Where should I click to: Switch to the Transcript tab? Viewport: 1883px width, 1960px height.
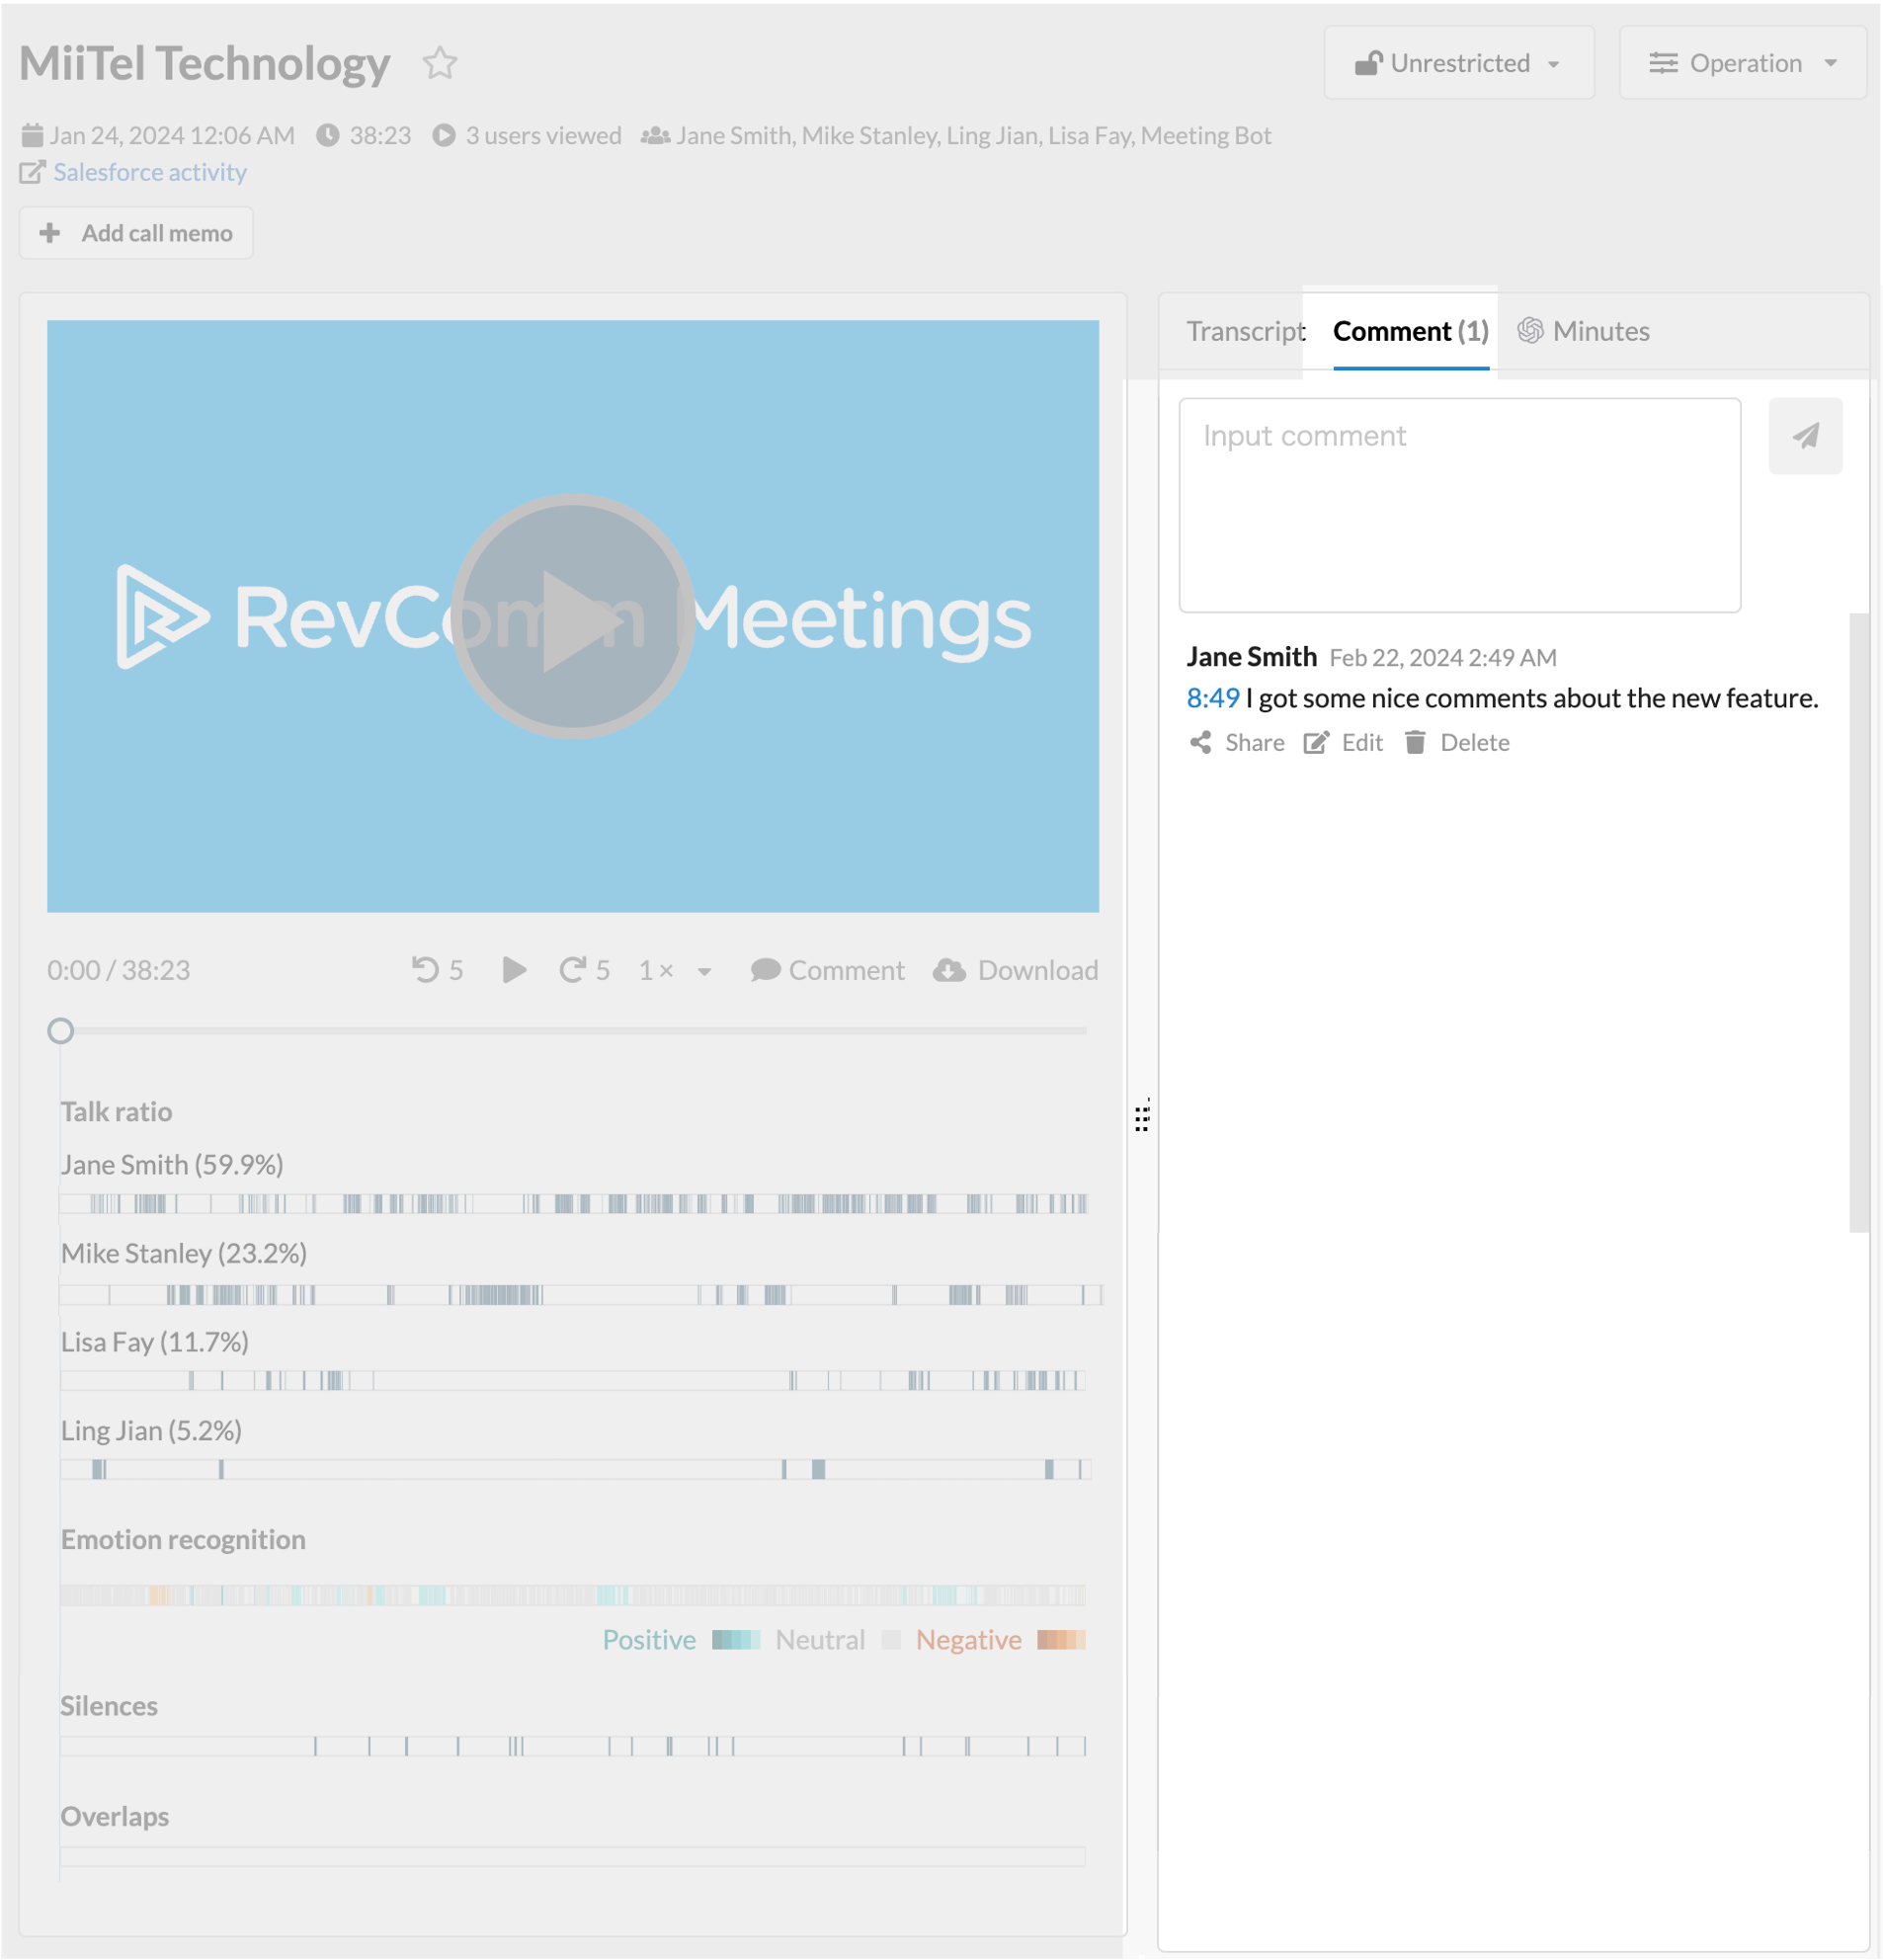click(x=1245, y=331)
